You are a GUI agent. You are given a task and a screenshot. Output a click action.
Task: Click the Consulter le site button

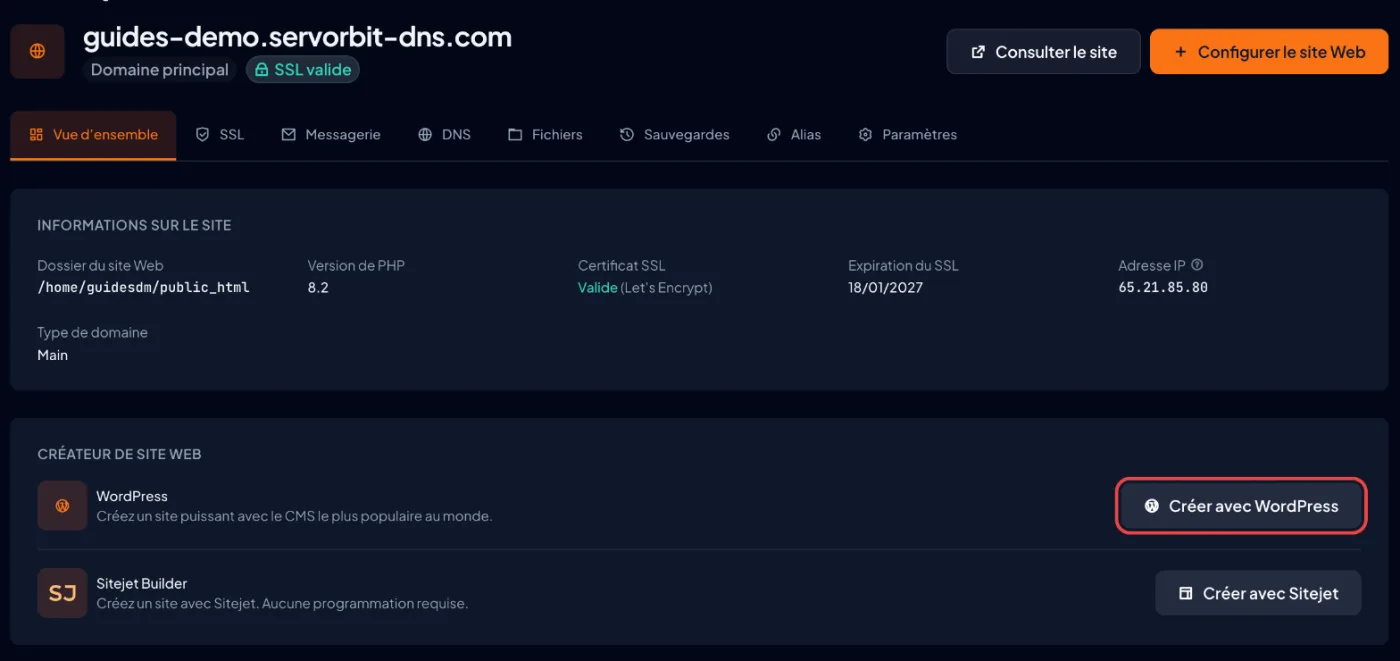coord(1044,52)
